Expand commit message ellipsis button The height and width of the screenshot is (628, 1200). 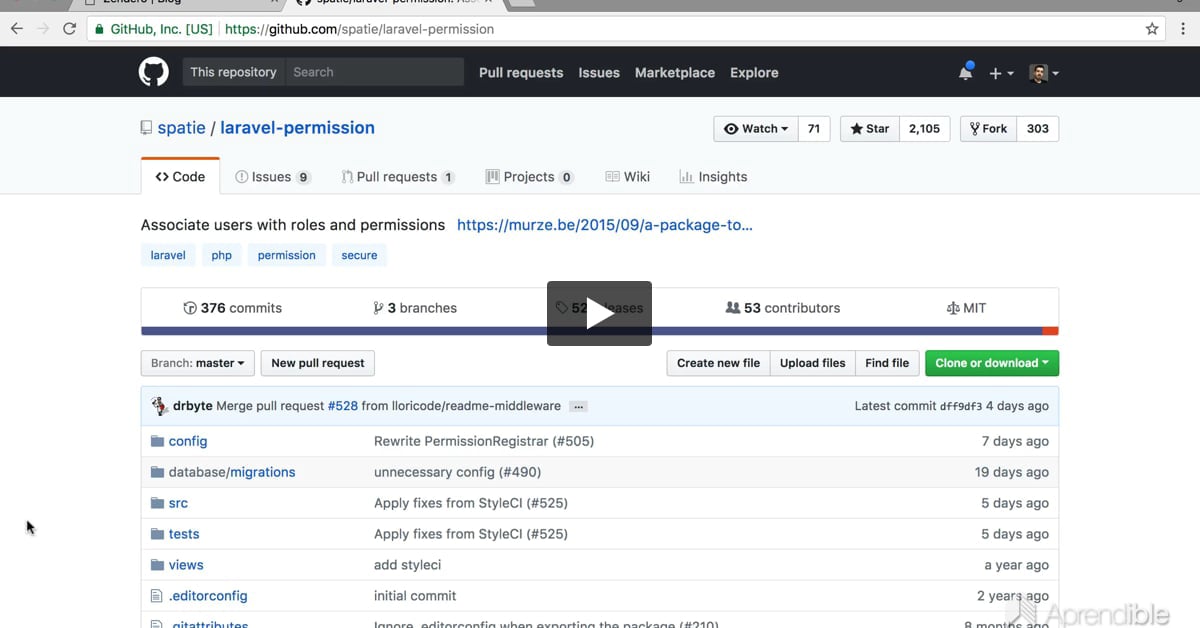pyautogui.click(x=579, y=407)
